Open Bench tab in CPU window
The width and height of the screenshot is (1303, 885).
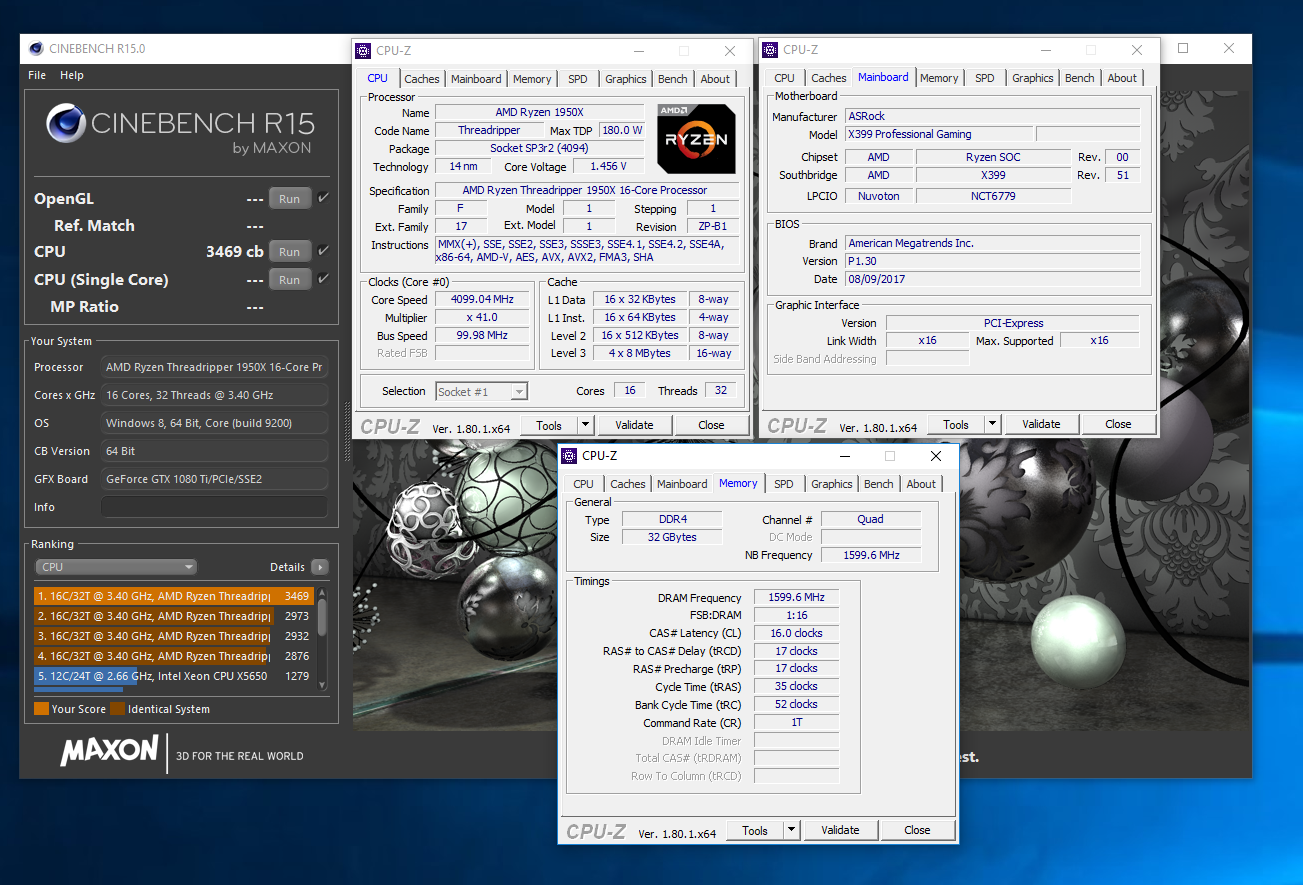[x=673, y=79]
